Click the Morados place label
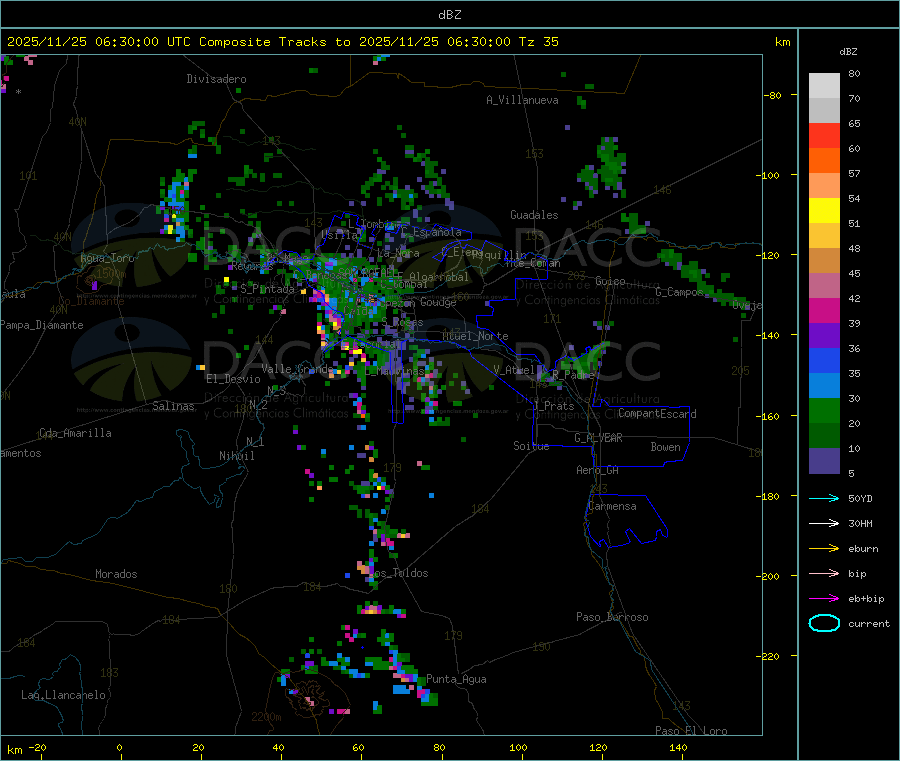The image size is (900, 761). pos(116,574)
